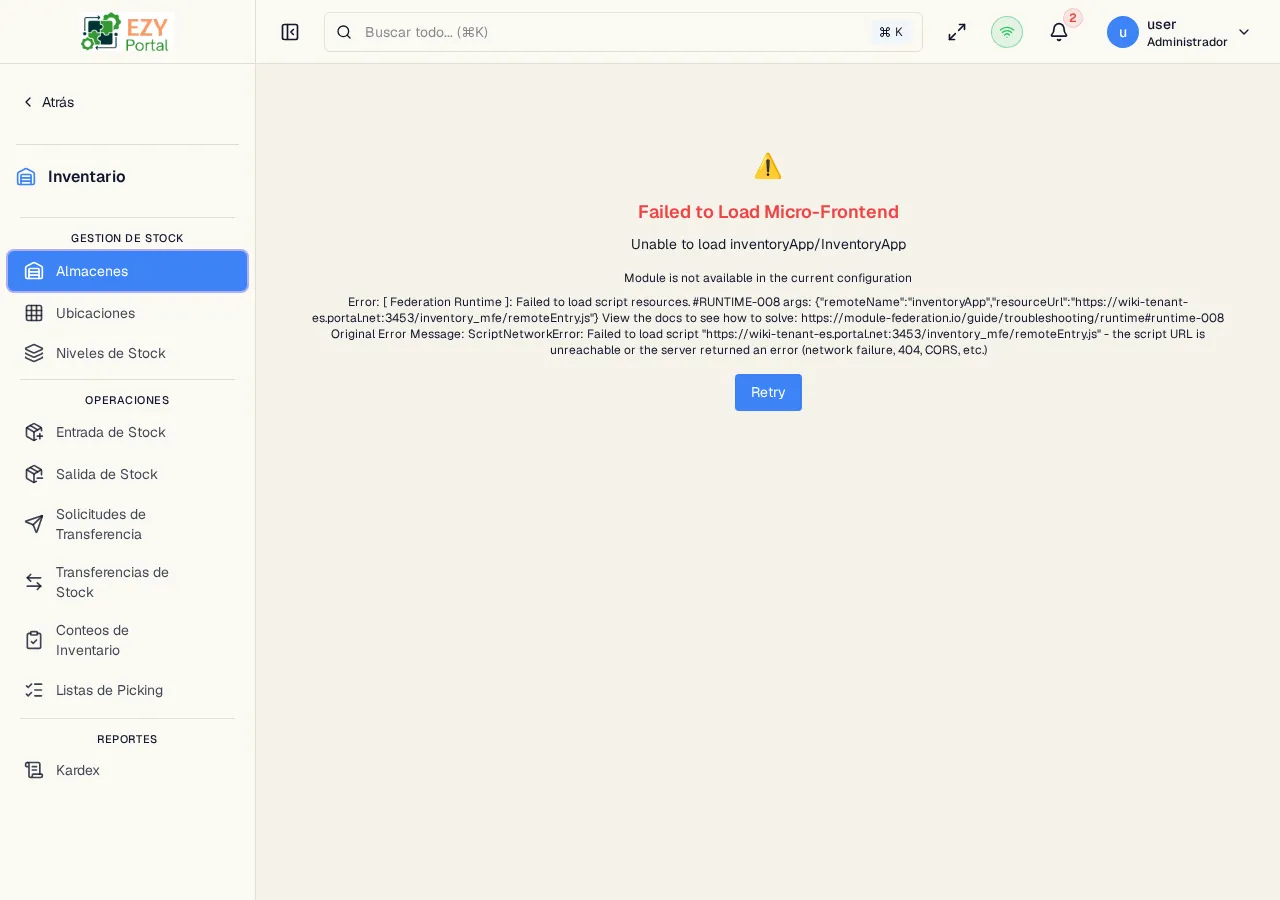Collapse the sidebar panel toggle icon
Viewport: 1280px width, 900px height.
coord(290,32)
